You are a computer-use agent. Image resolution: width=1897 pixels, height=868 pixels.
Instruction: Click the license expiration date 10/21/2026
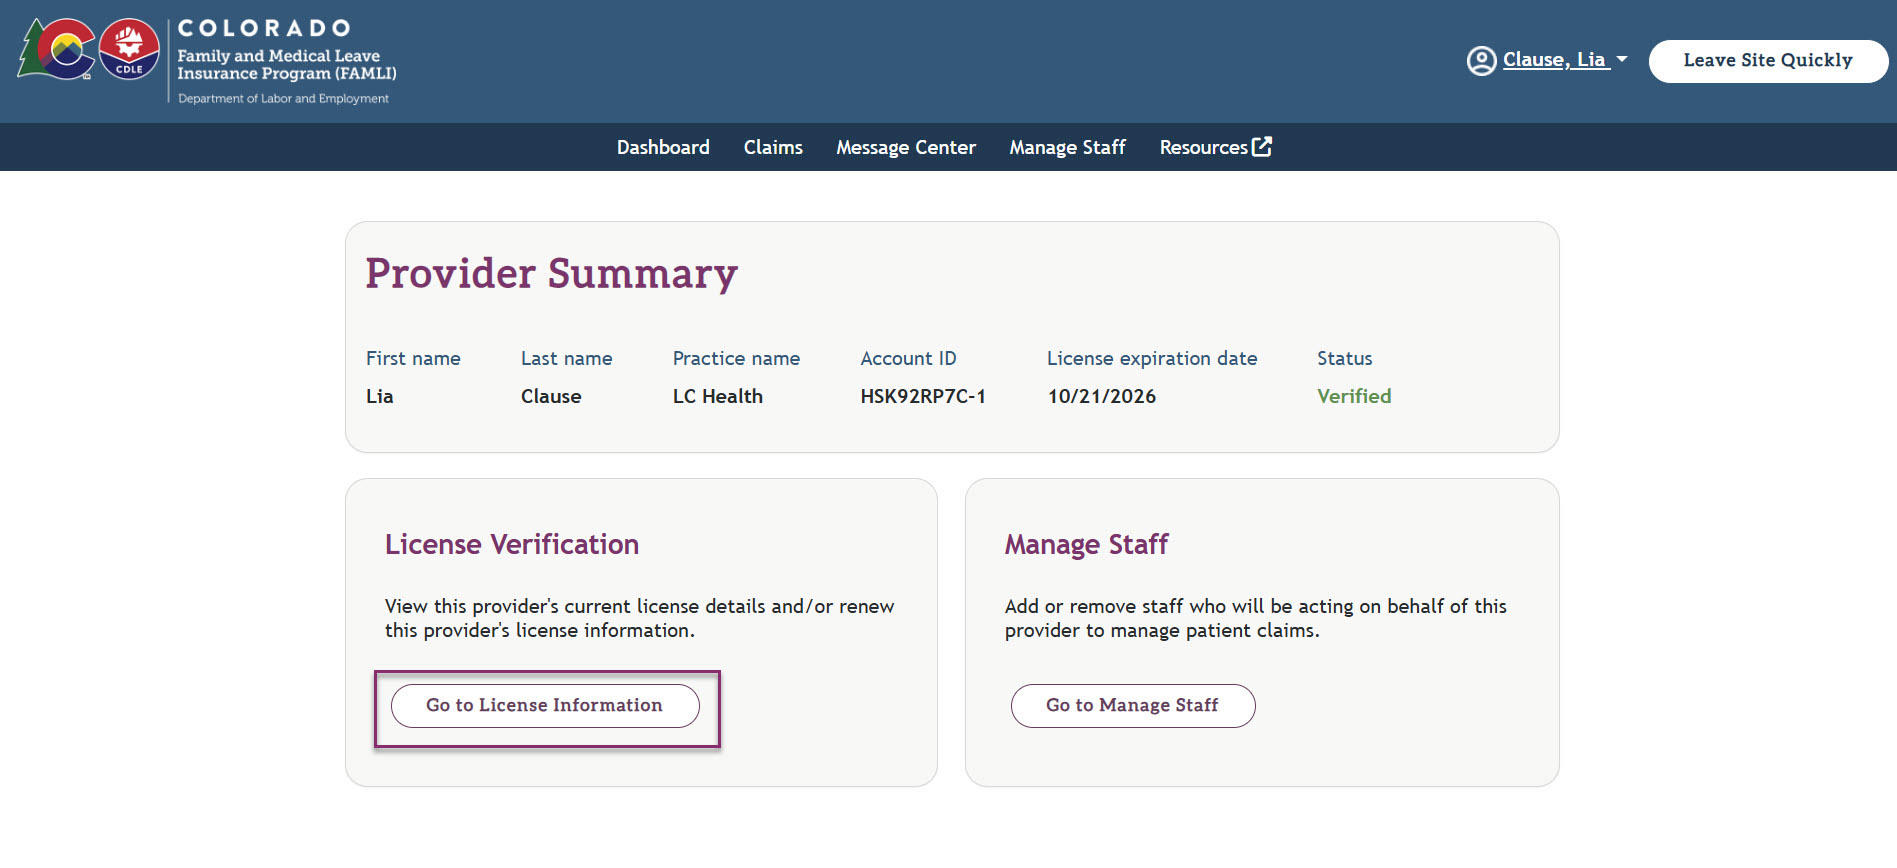pyautogui.click(x=1101, y=396)
